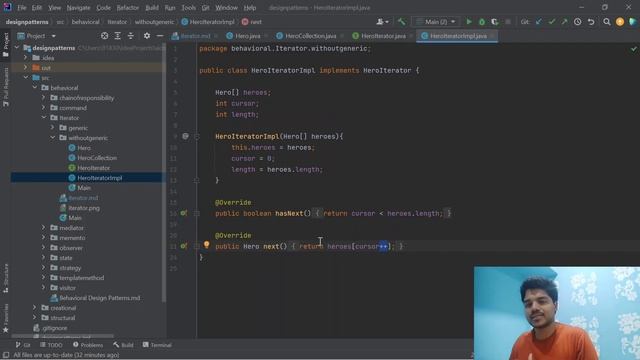
Task: Start debugging with the bug icon
Action: click(482, 22)
